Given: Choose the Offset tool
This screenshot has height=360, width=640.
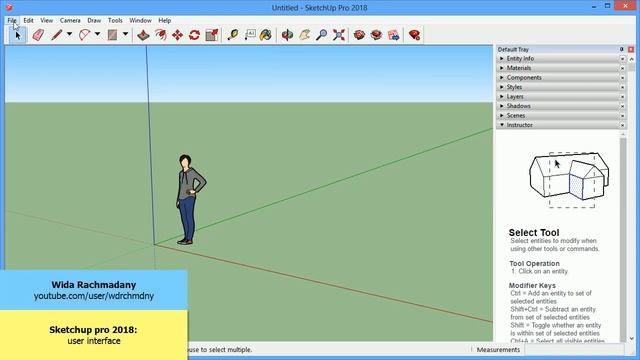Looking at the screenshot, I should click(160, 35).
